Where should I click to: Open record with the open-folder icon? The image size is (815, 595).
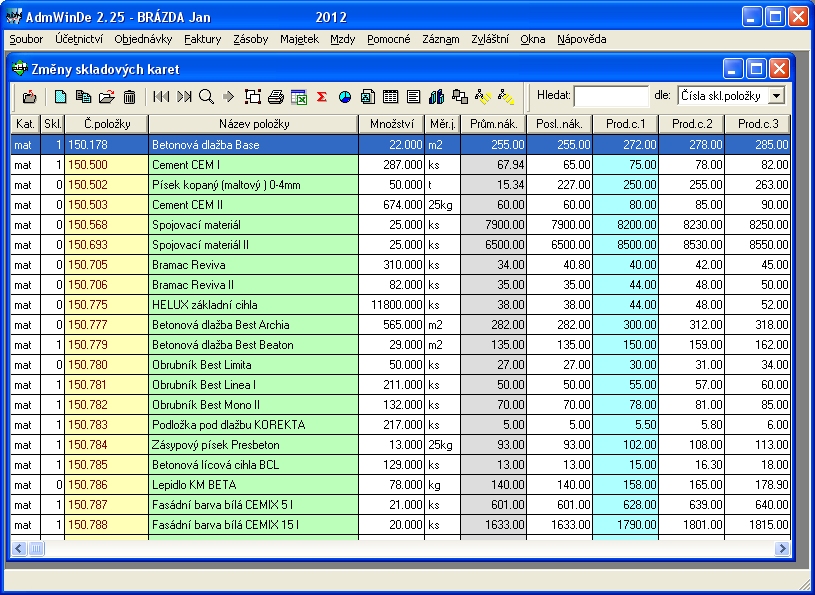click(106, 97)
